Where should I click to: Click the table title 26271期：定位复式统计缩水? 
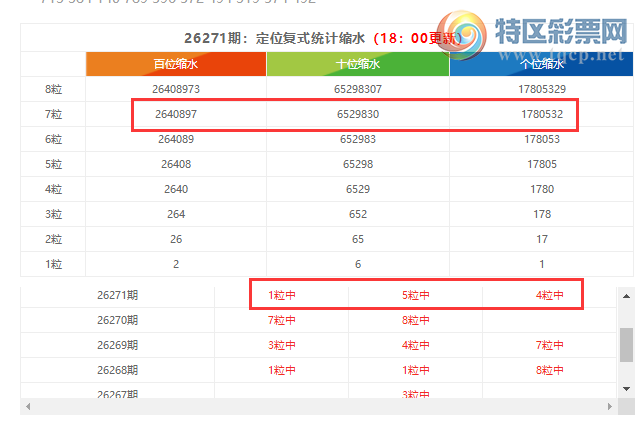[x=274, y=38]
